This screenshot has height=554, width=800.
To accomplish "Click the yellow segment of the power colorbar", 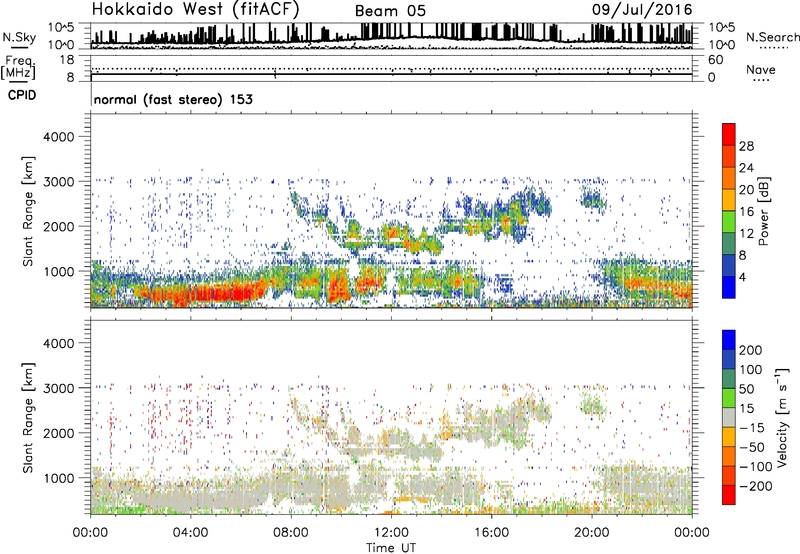I will click(729, 199).
